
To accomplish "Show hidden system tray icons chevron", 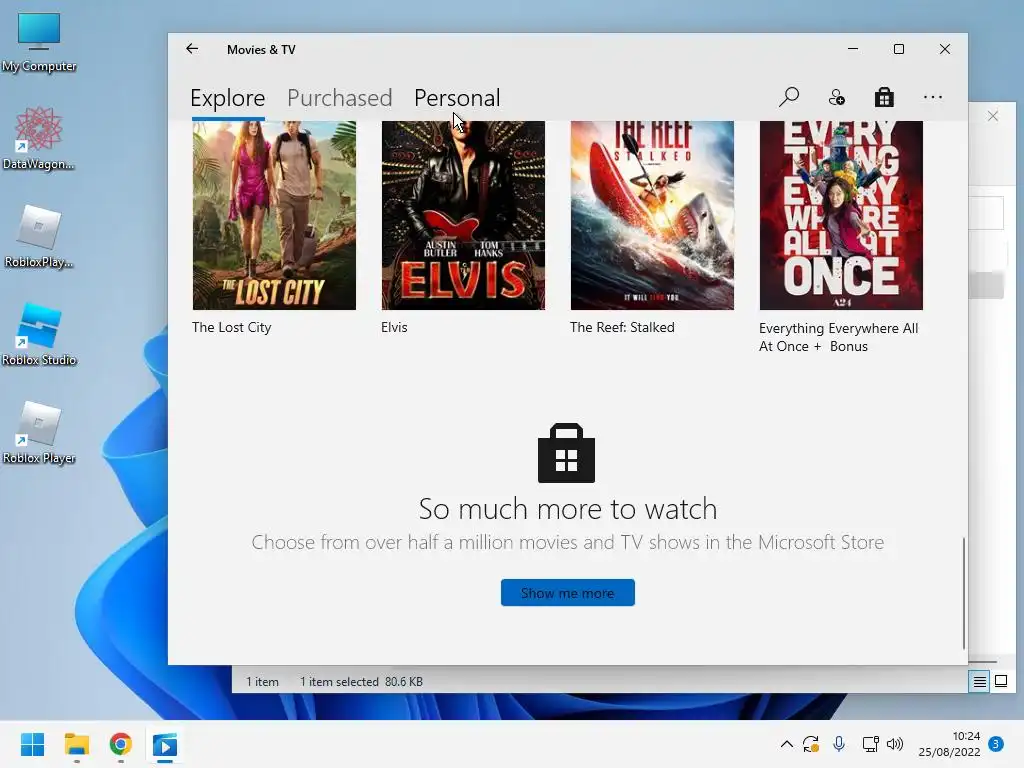I will [x=787, y=744].
